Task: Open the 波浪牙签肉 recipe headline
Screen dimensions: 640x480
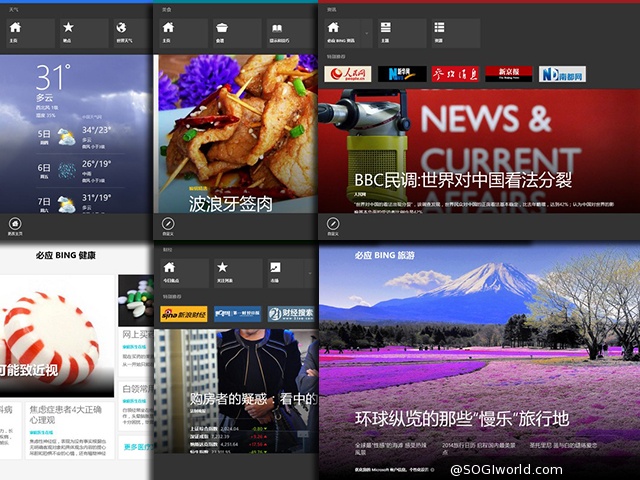Action: [231, 204]
